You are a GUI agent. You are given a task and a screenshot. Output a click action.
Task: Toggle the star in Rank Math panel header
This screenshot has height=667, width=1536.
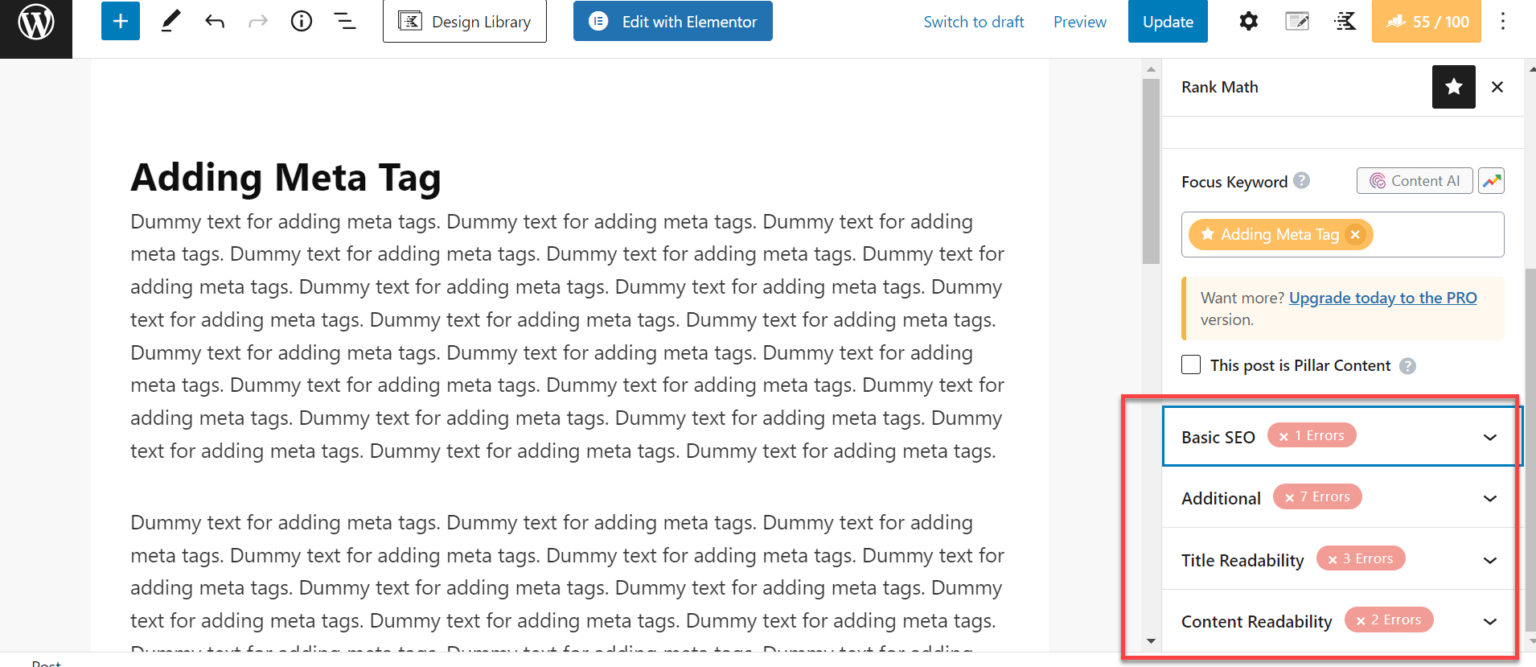[x=1453, y=87]
